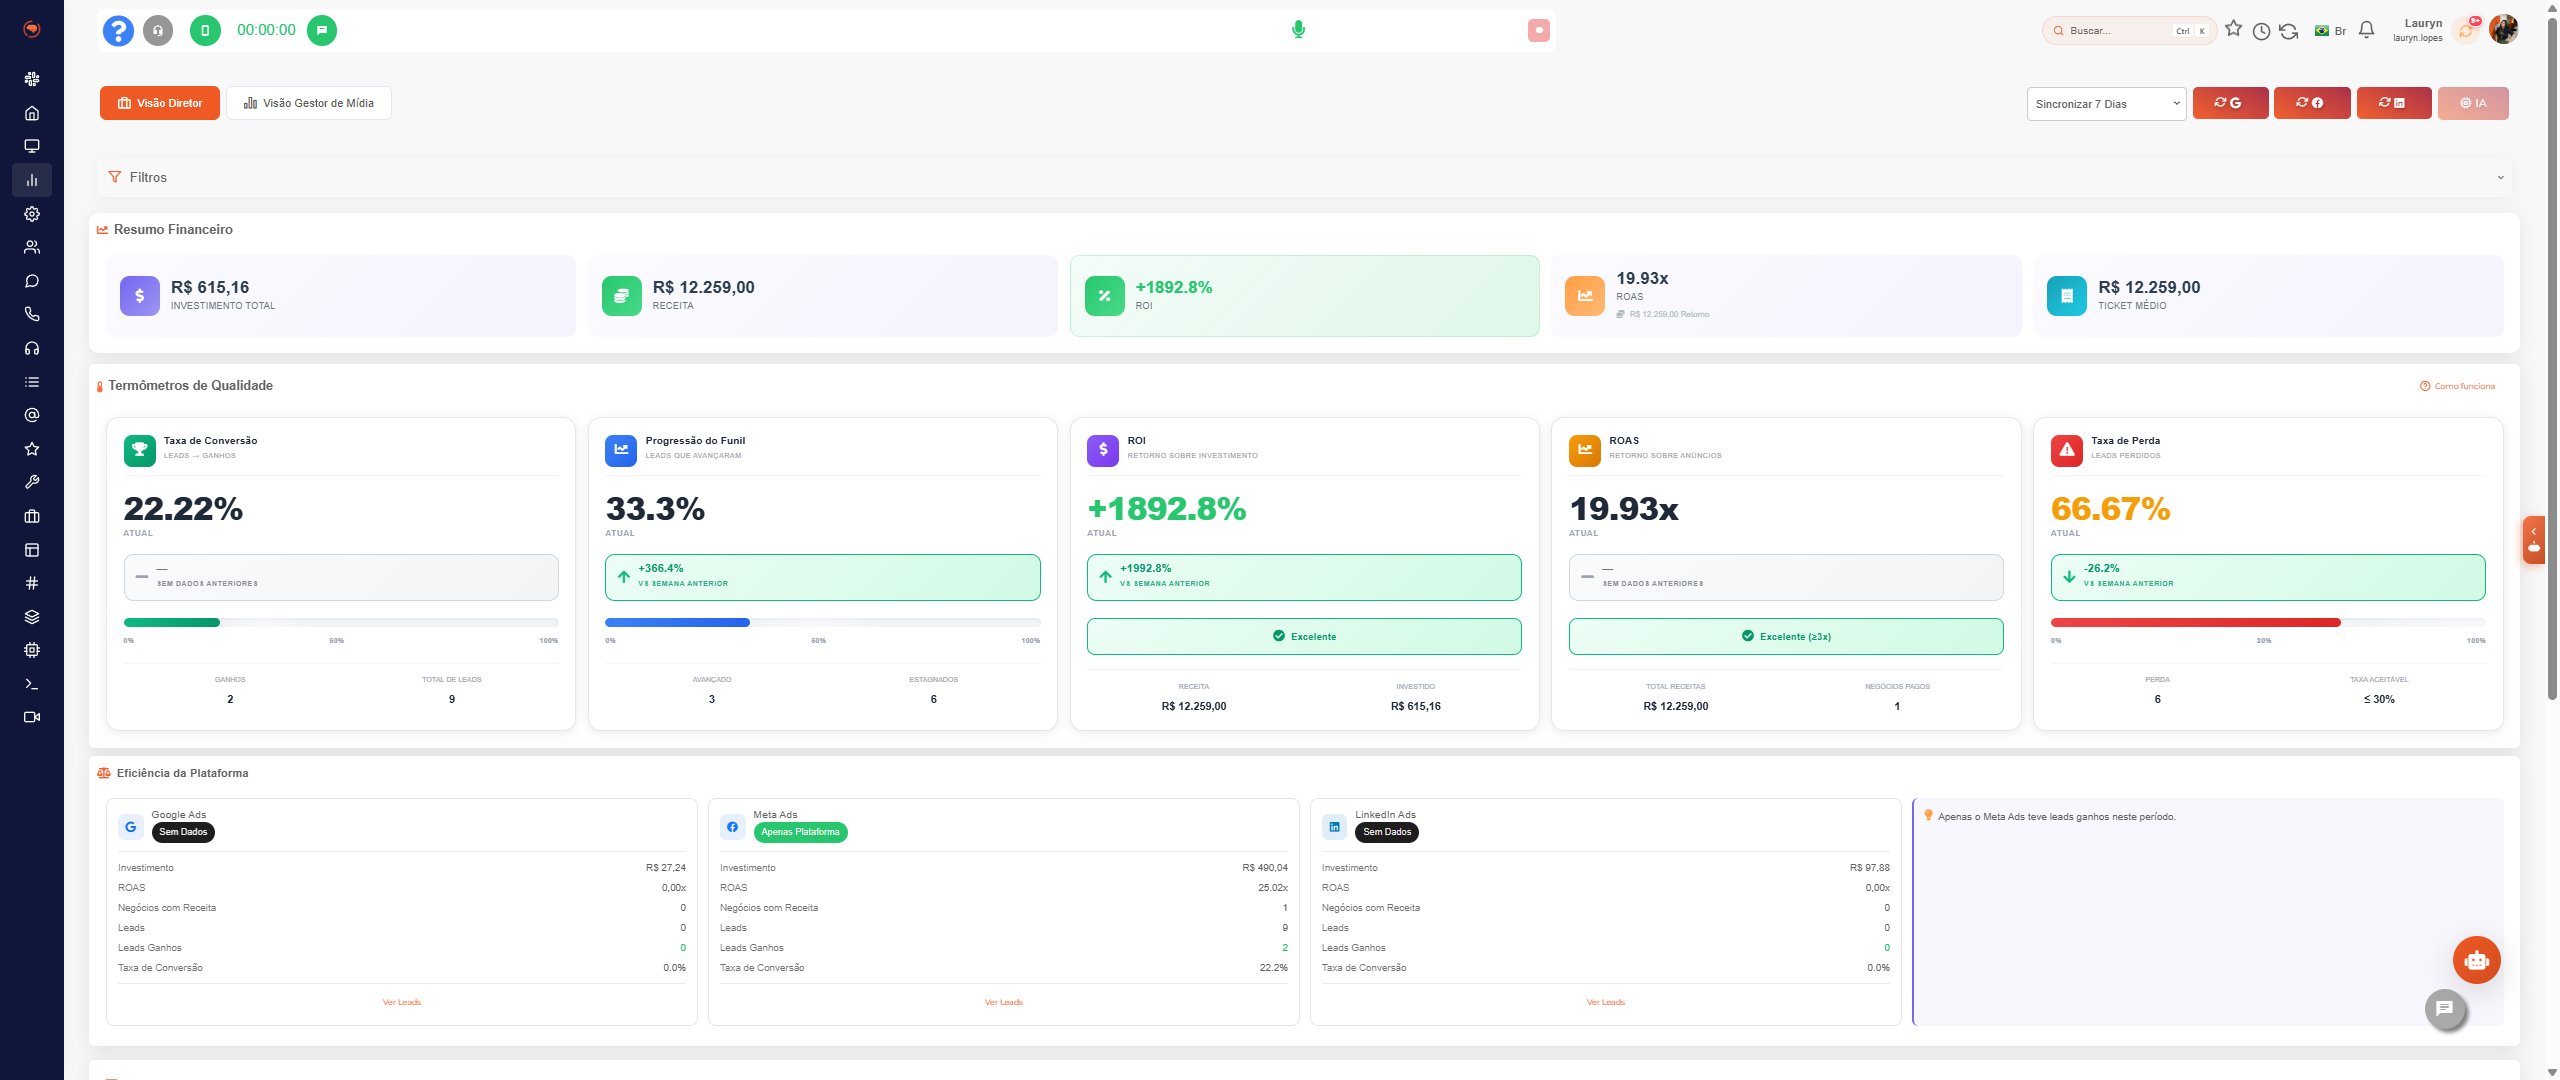This screenshot has width=2560, height=1080.
Task: Open the headset support sidebar icon
Action: coord(32,348)
